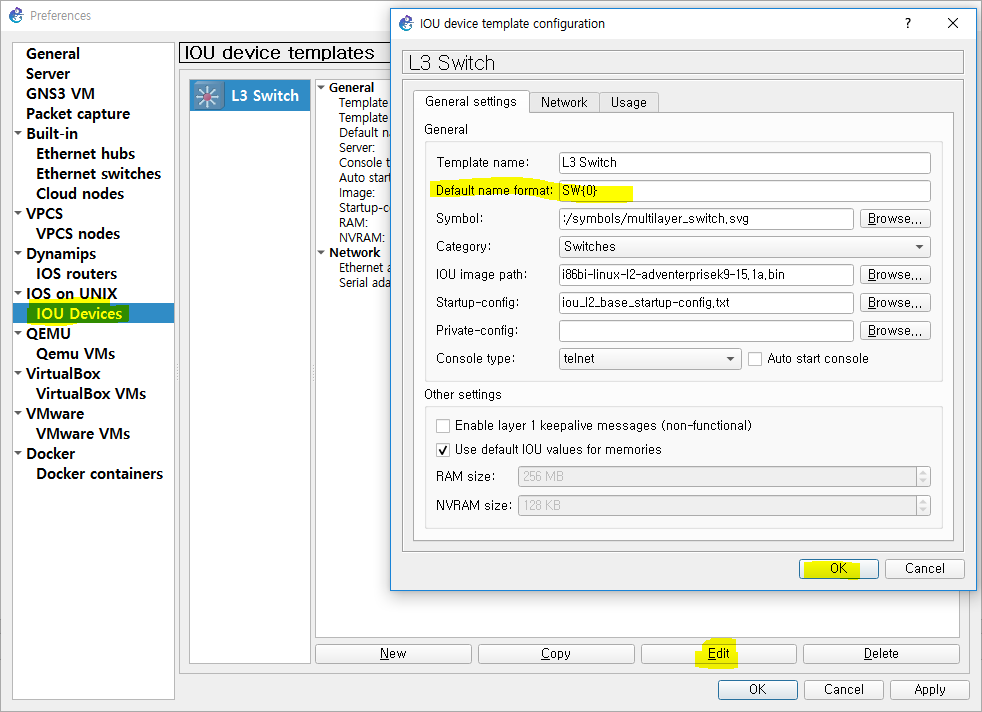Toggle Auto start console checkbox

click(755, 359)
